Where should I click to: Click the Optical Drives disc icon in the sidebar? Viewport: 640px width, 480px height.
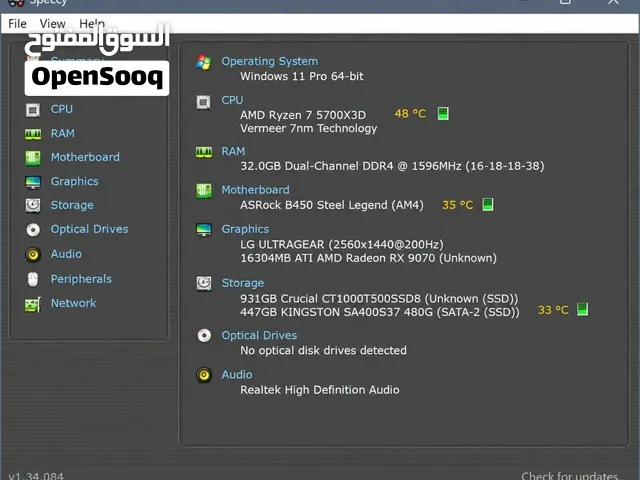tap(33, 230)
